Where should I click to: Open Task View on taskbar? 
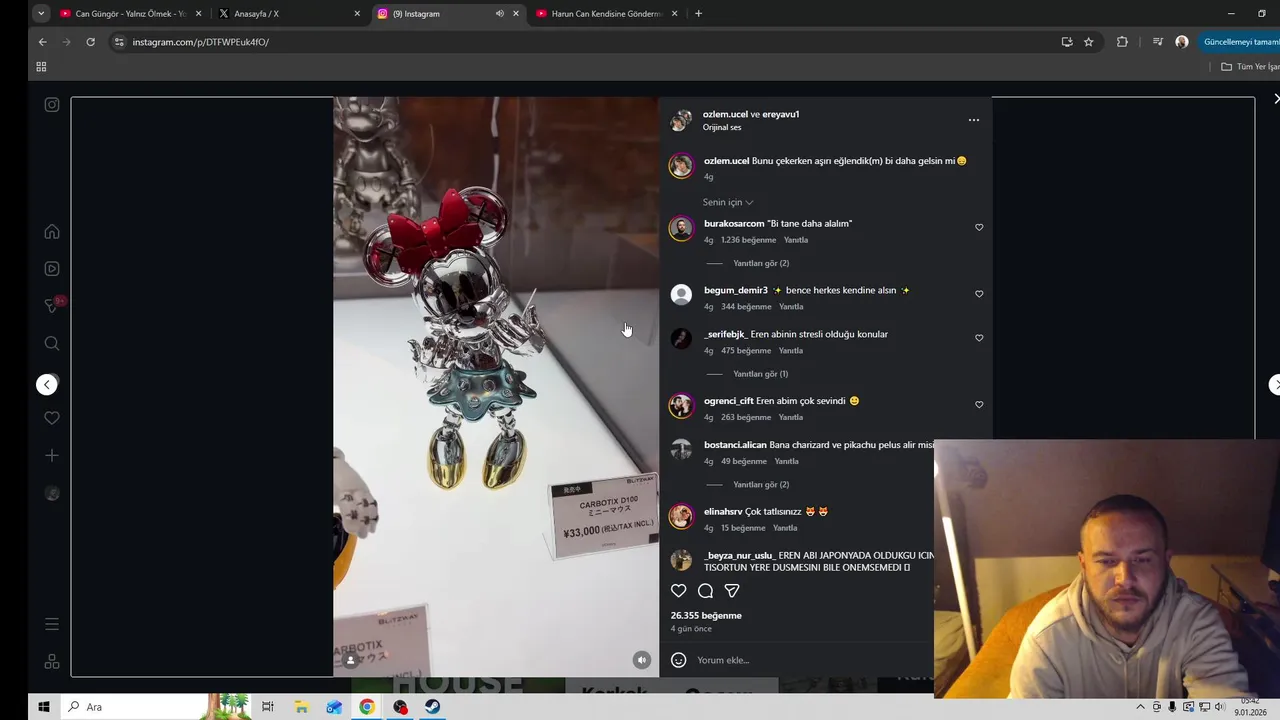(x=268, y=707)
